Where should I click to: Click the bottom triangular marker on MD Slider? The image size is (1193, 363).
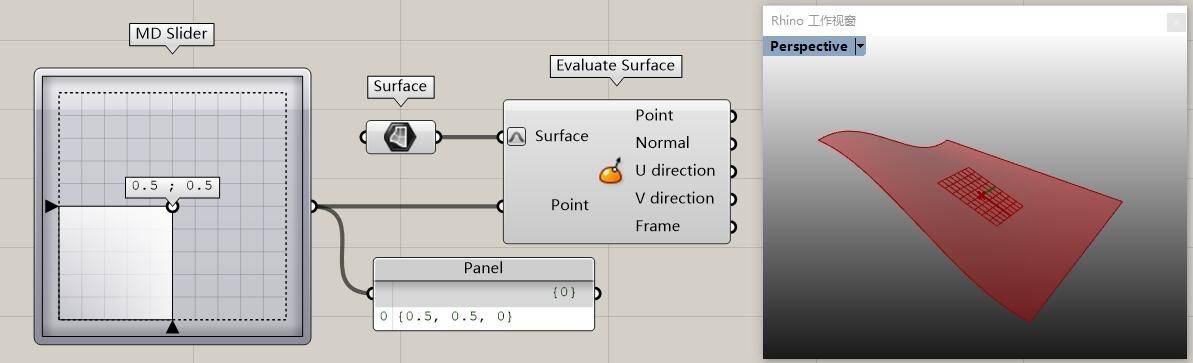(x=173, y=327)
